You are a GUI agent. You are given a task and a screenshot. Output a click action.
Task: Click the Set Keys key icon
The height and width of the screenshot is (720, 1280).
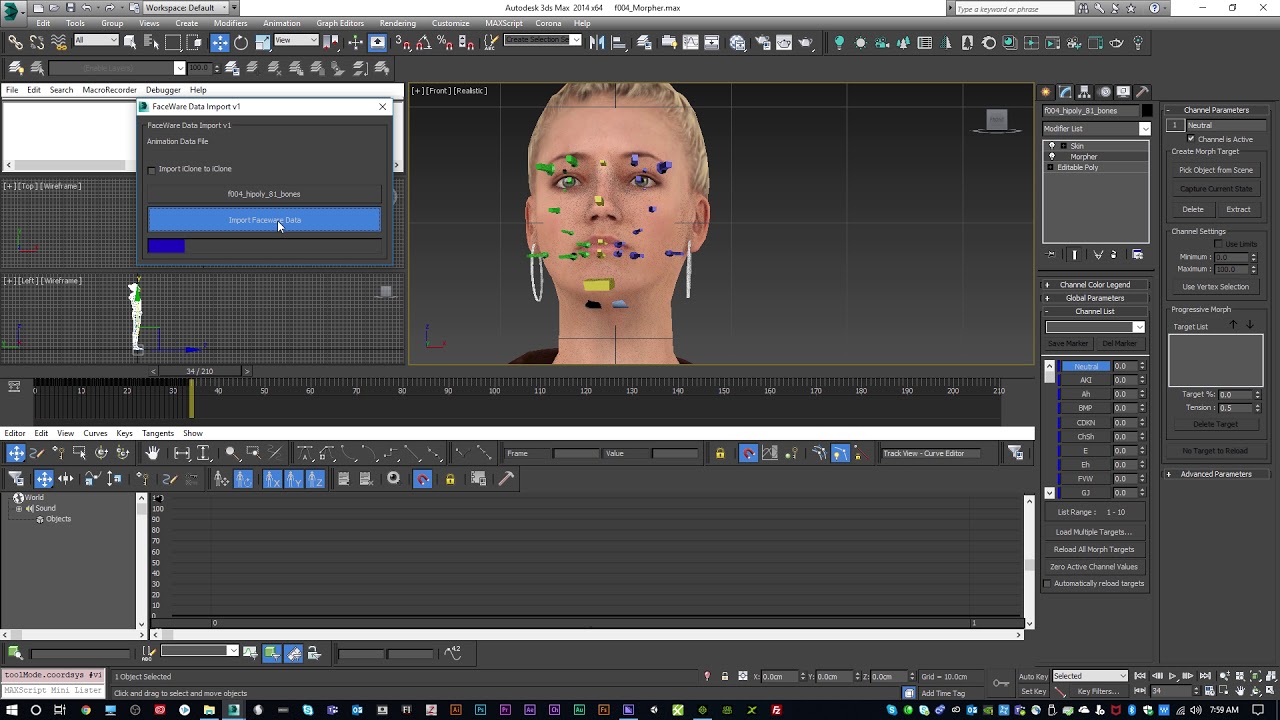click(1001, 683)
